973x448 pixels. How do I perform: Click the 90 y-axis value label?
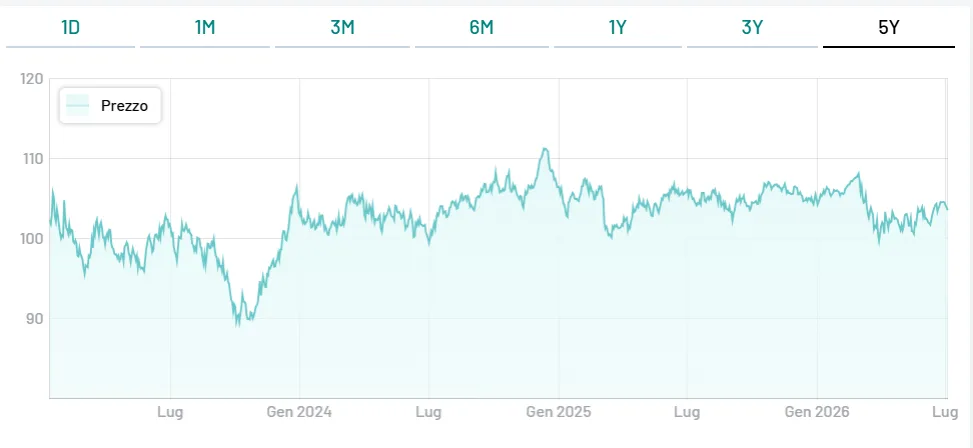point(35,319)
